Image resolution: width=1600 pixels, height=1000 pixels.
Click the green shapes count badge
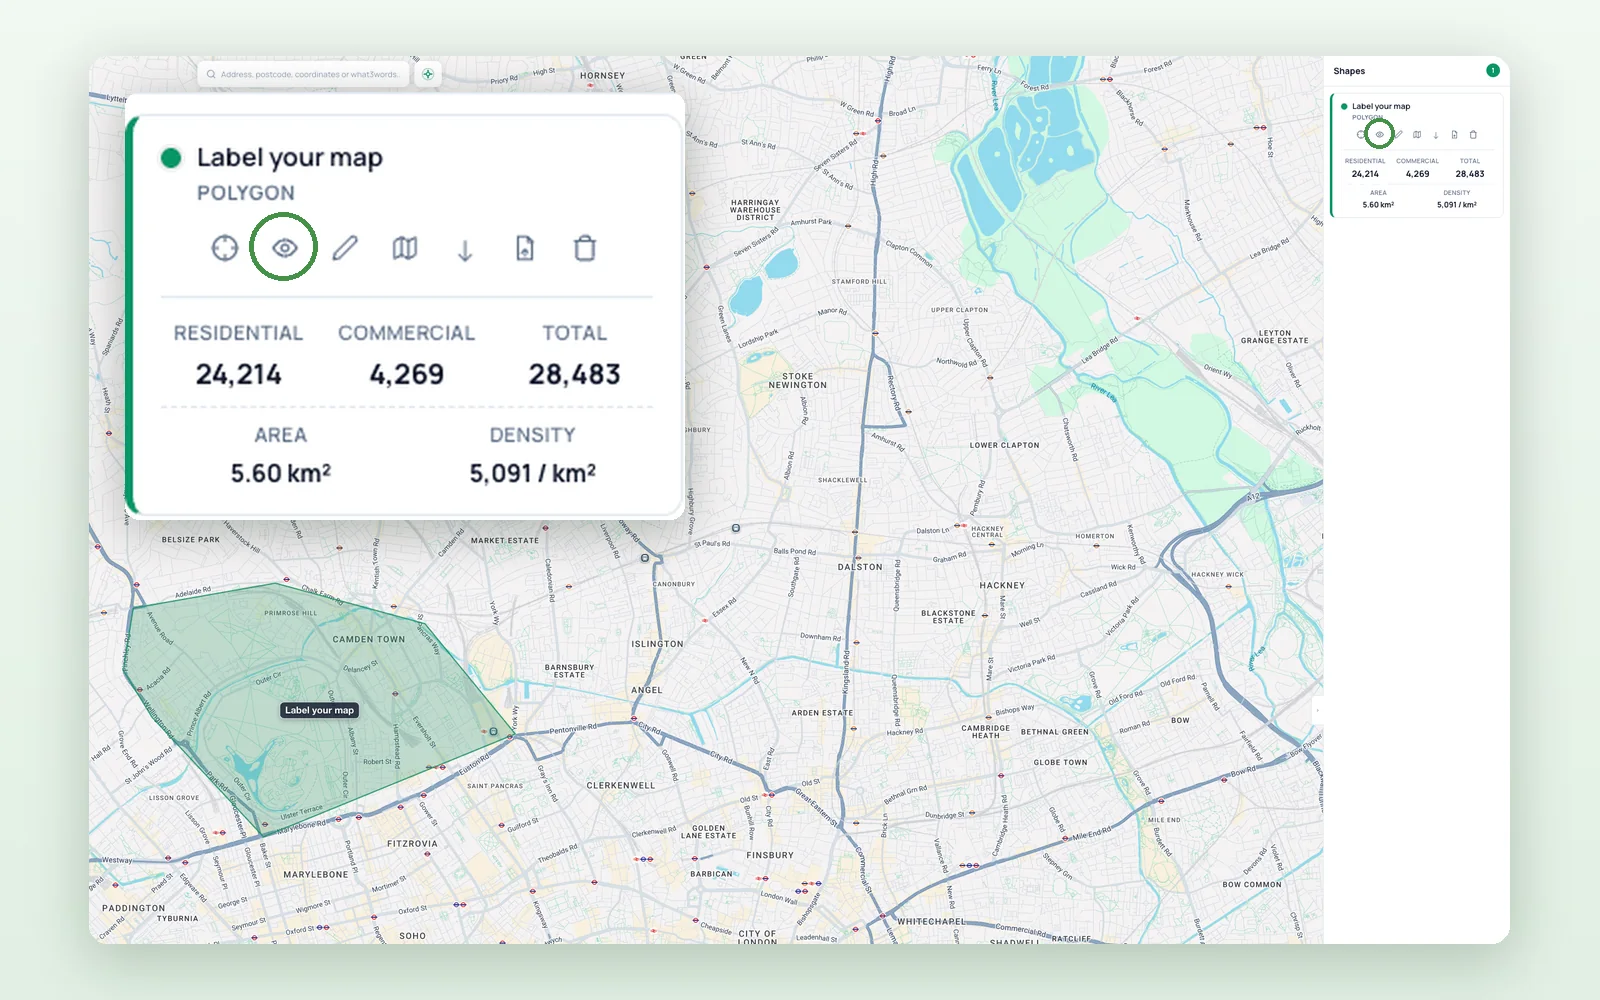click(x=1493, y=70)
